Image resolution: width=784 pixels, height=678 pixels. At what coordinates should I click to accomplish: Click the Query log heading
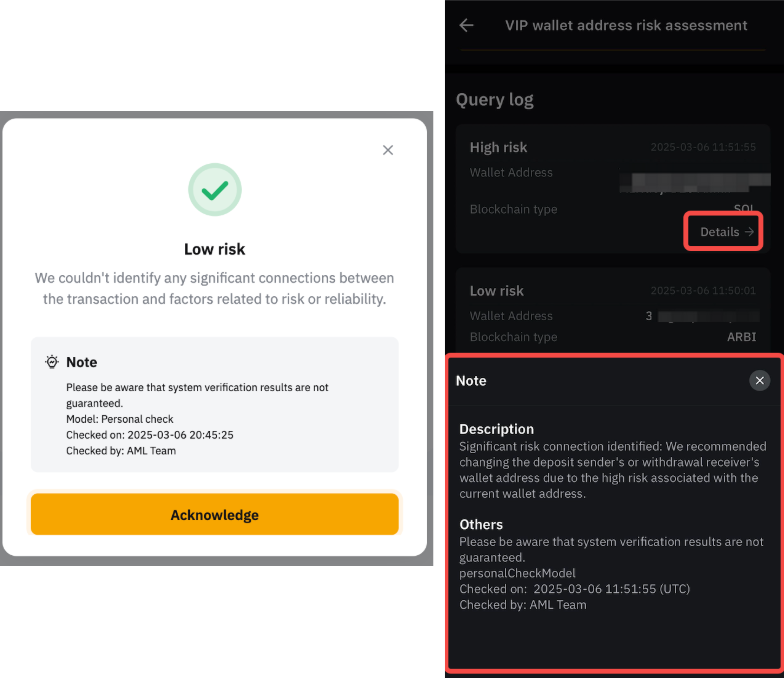click(495, 100)
